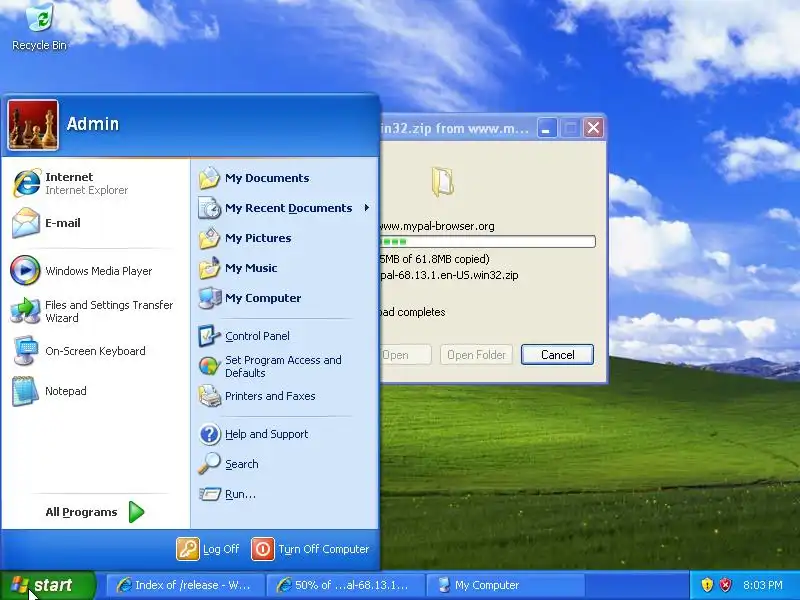Image resolution: width=800 pixels, height=600 pixels.
Task: Open Printers and Faxes icon
Action: pyautogui.click(x=209, y=396)
